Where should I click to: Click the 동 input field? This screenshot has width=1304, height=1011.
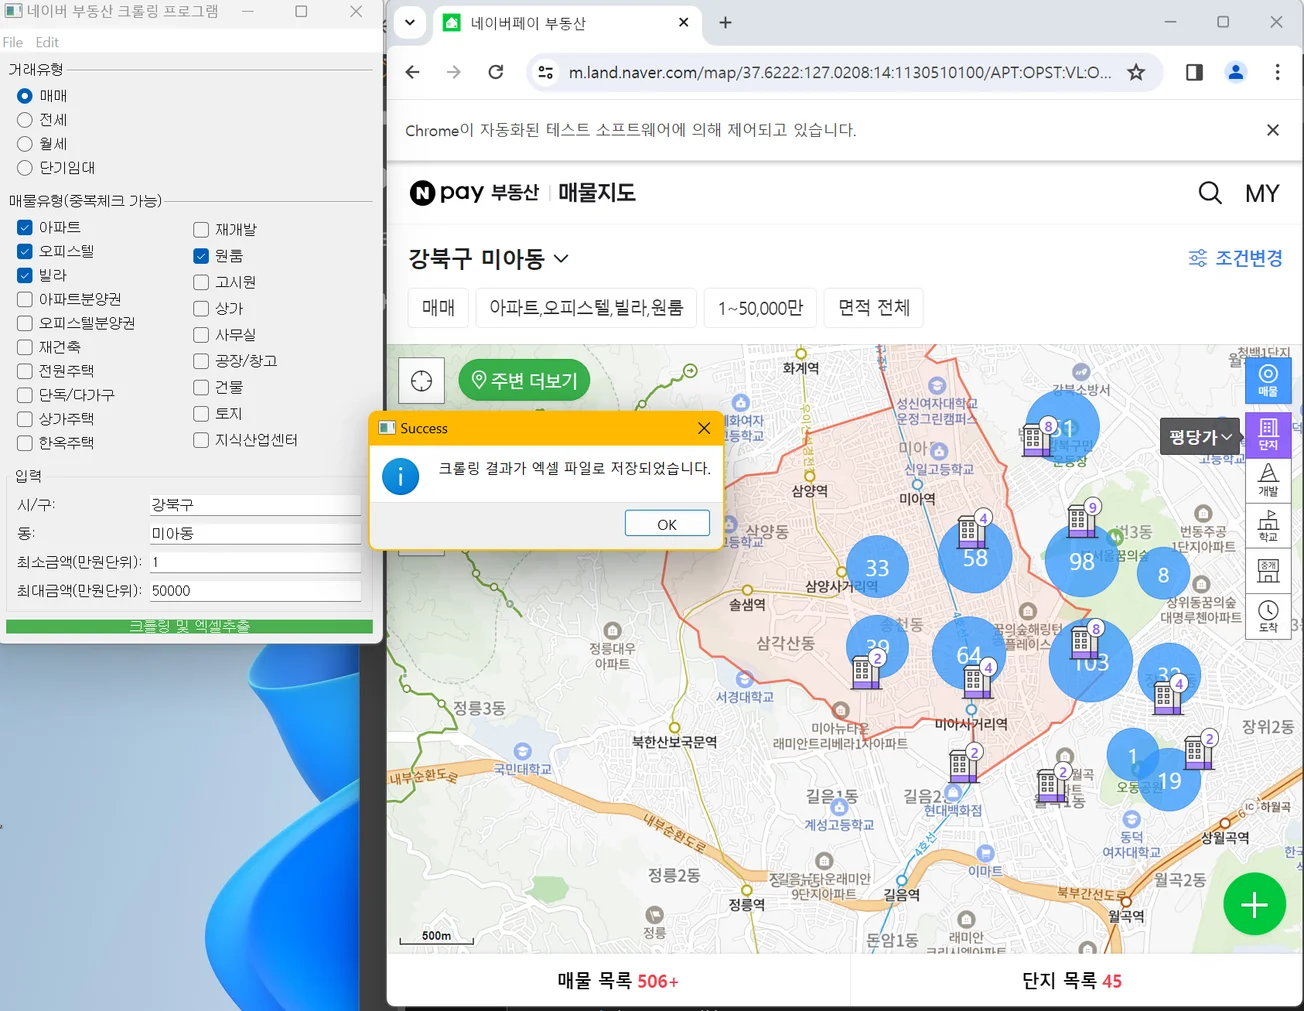pyautogui.click(x=255, y=534)
